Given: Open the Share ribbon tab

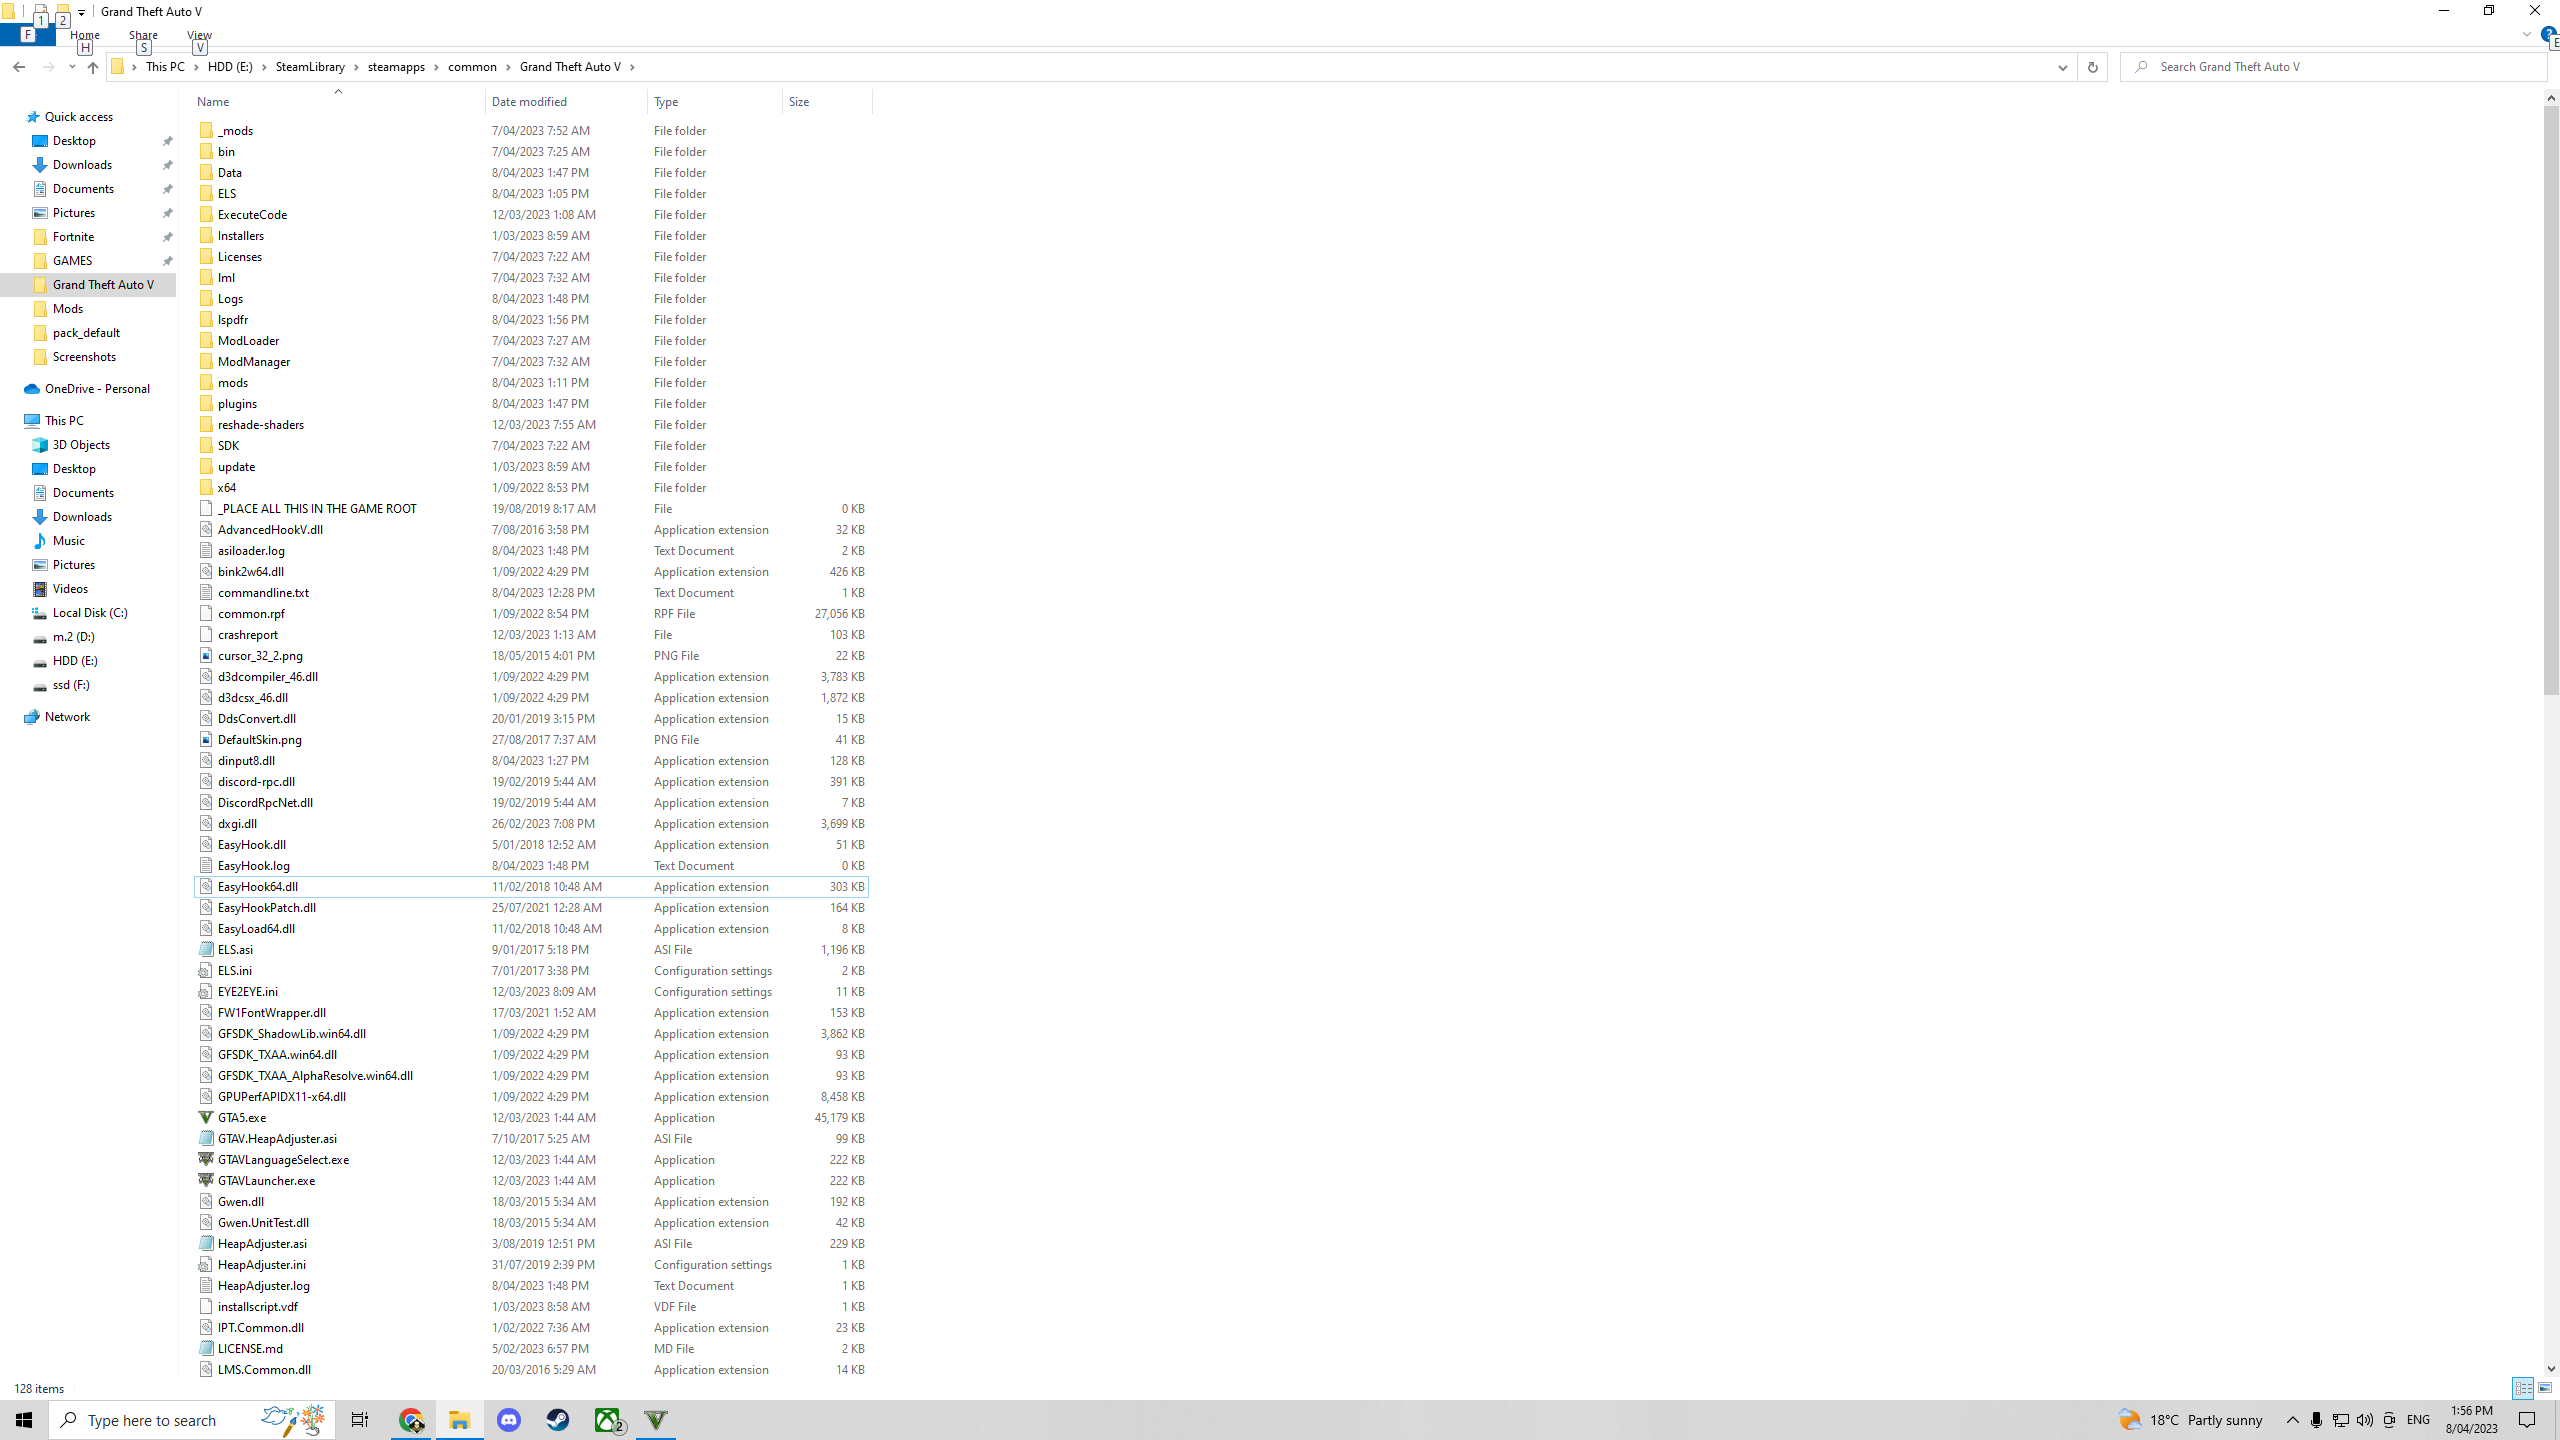Looking at the screenshot, I should 143,35.
